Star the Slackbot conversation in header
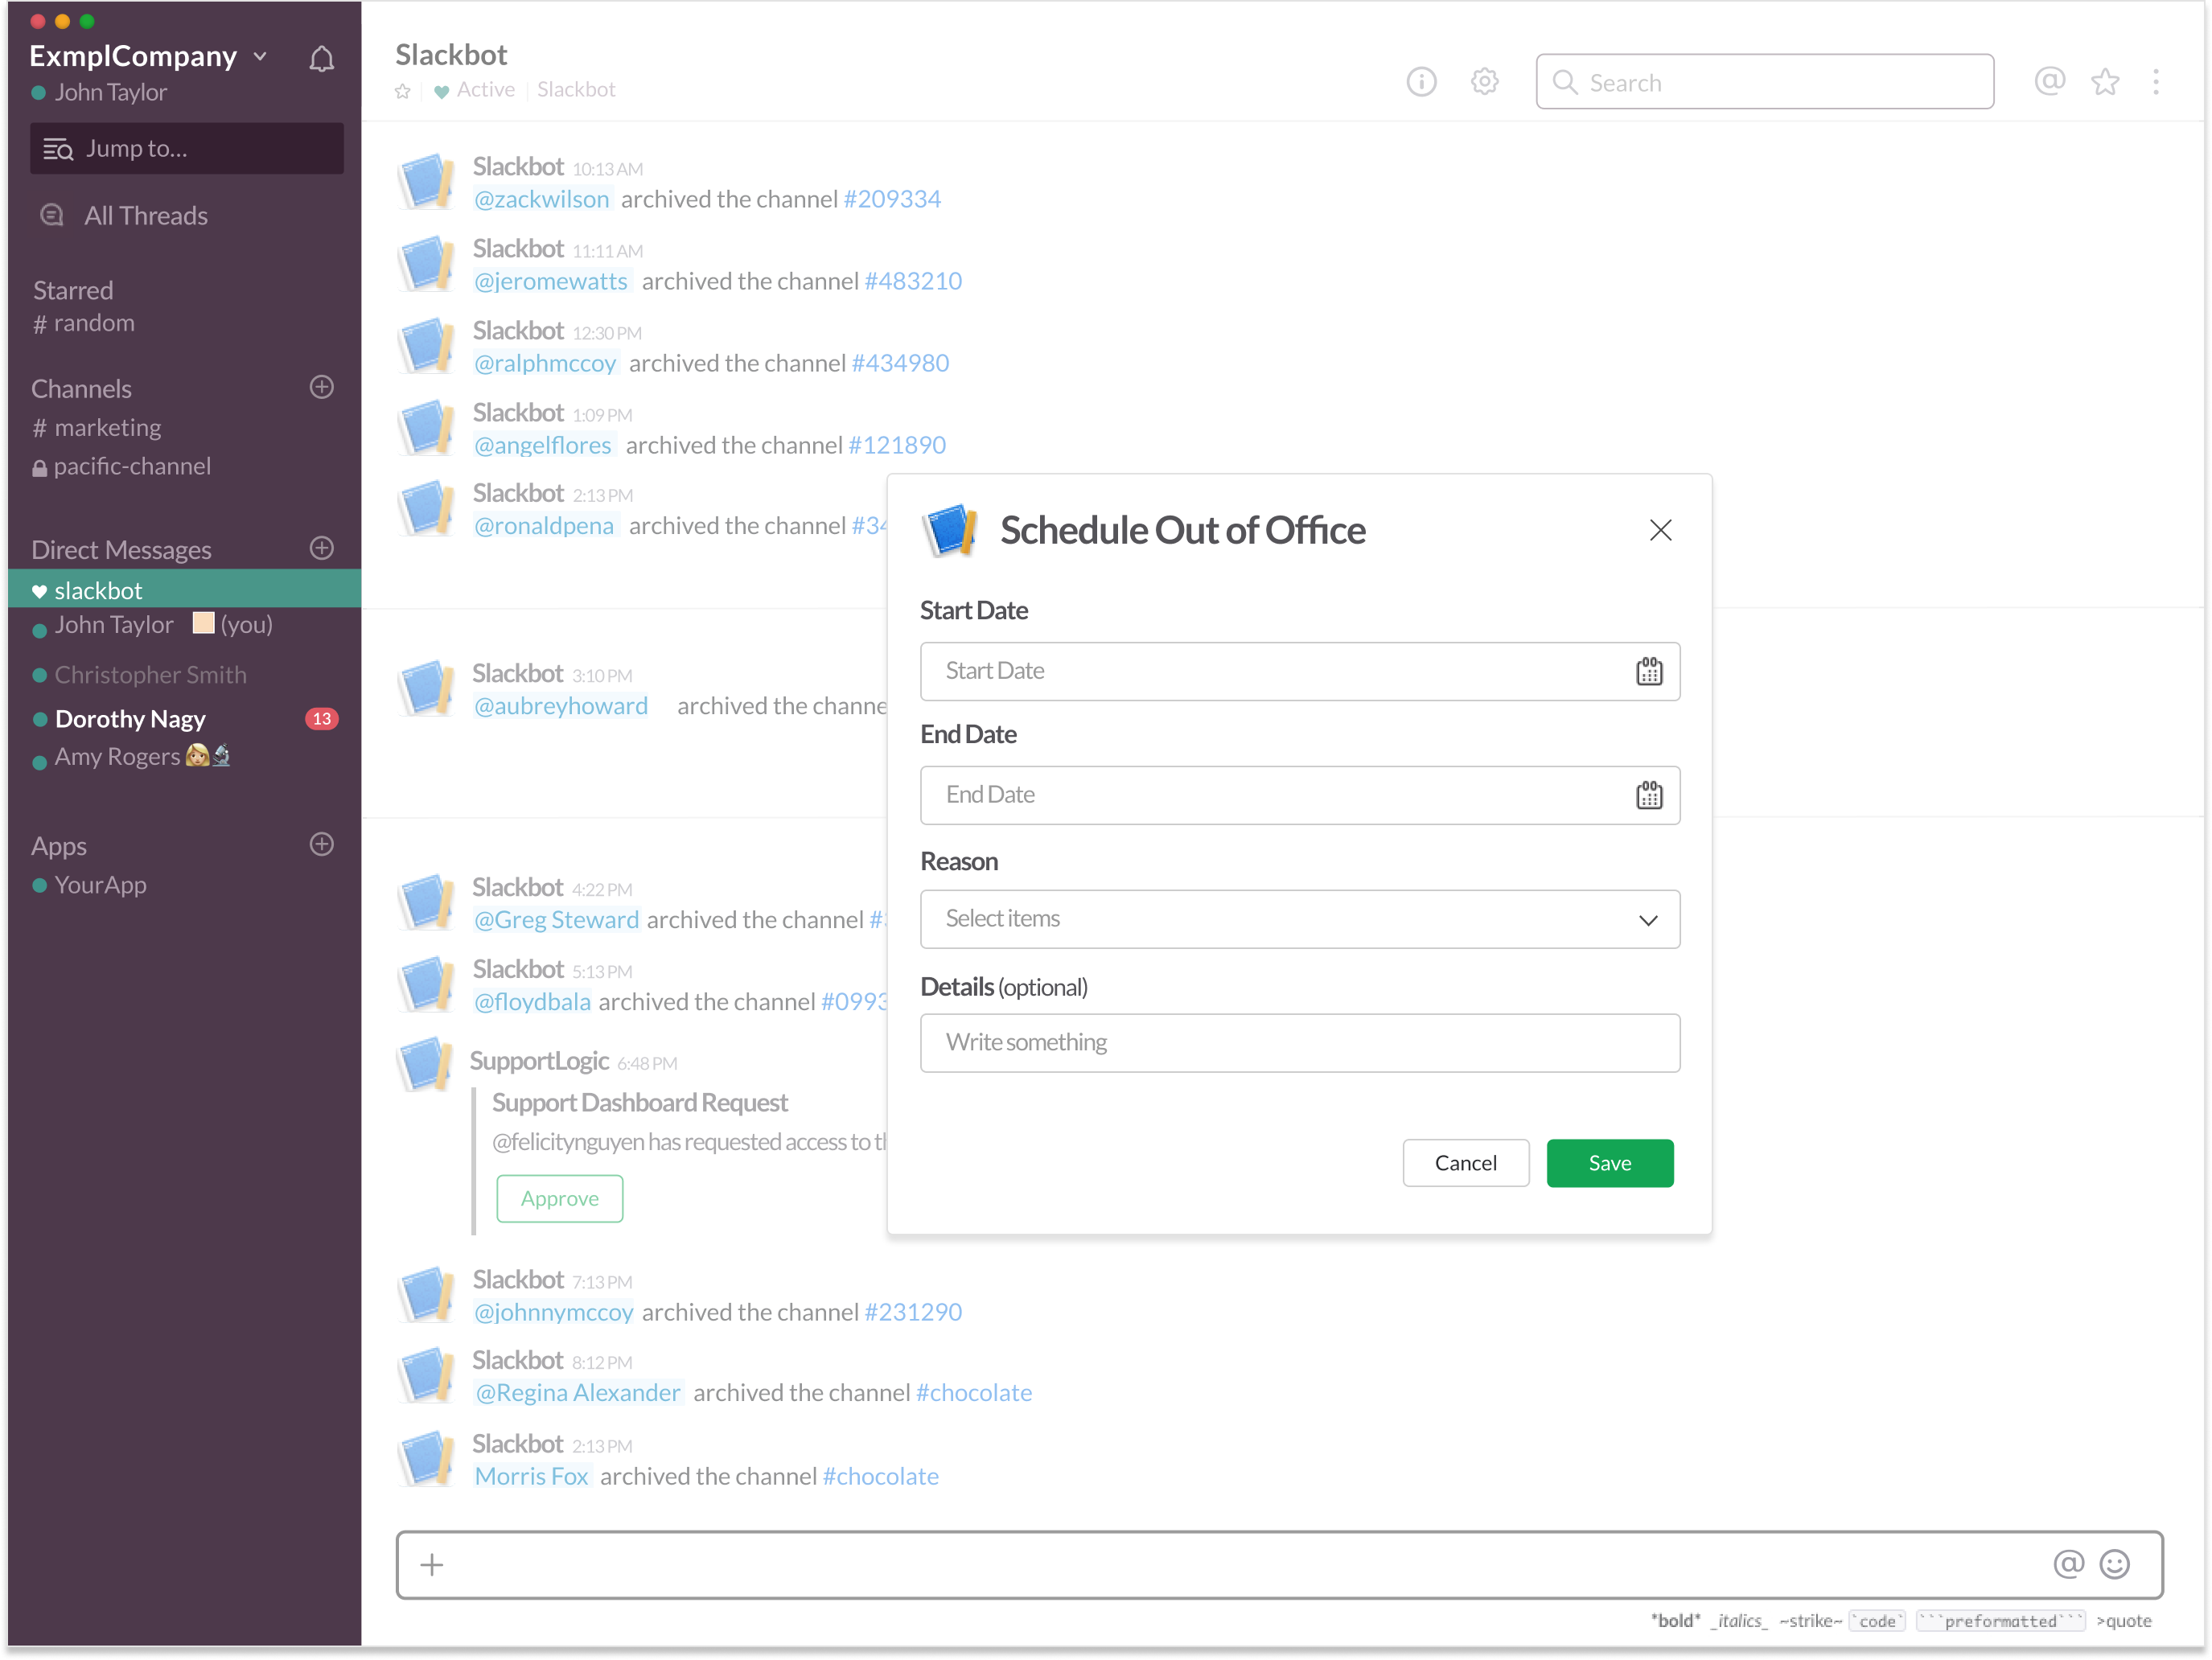Image resolution: width=2212 pixels, height=1660 pixels. click(403, 91)
